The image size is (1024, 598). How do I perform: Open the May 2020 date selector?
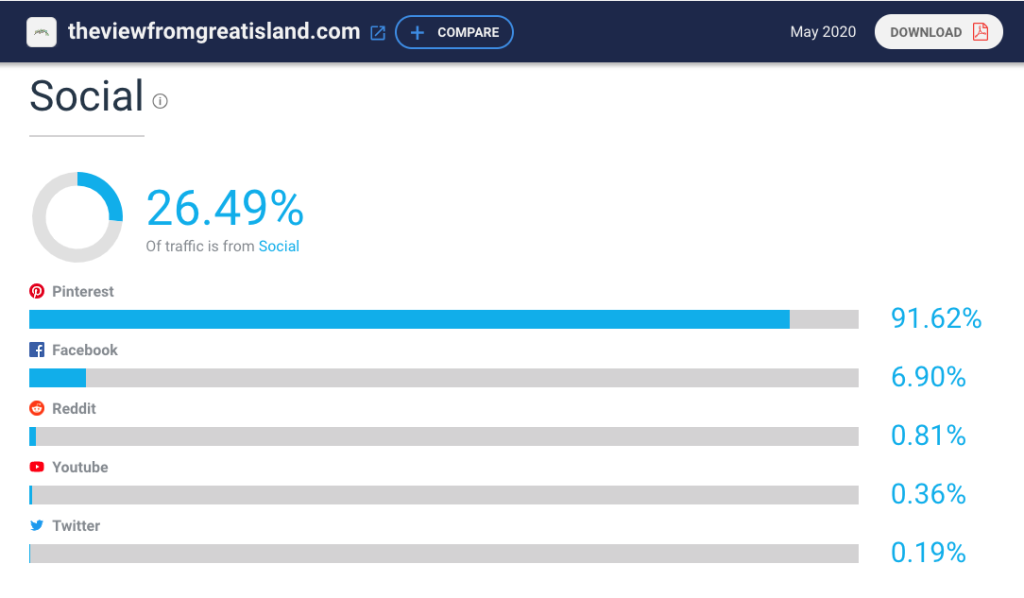823,32
